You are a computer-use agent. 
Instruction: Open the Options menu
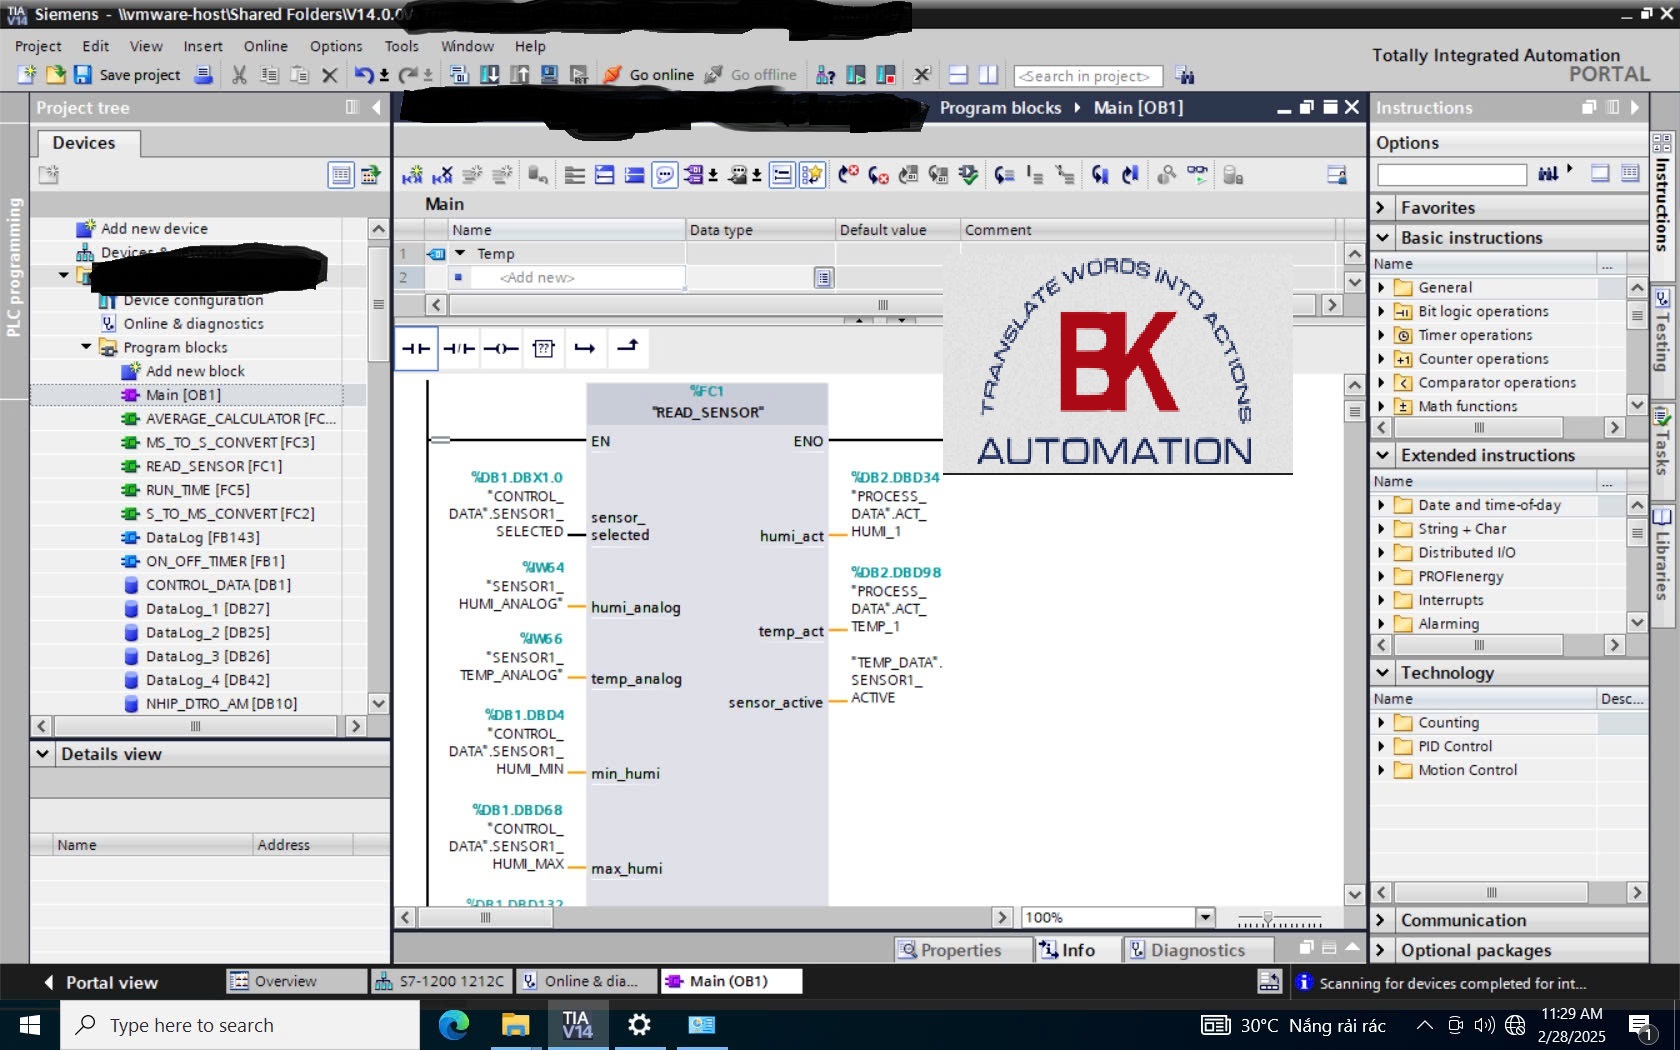coord(336,46)
